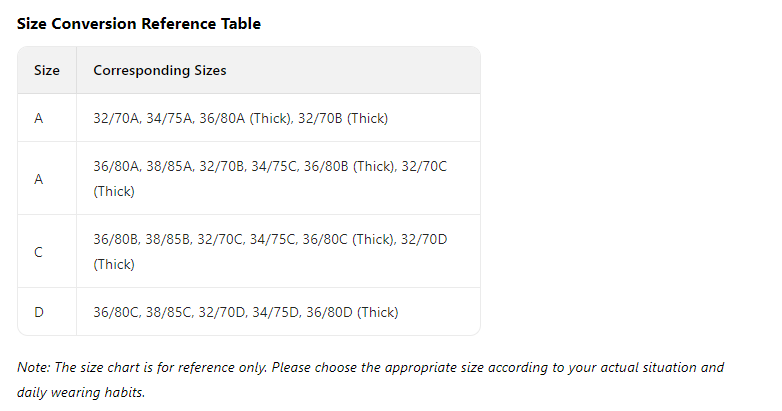Click the 32/70C (Thick) entry in the second row
Image resolution: width=782 pixels, height=411 pixels.
tap(270, 179)
